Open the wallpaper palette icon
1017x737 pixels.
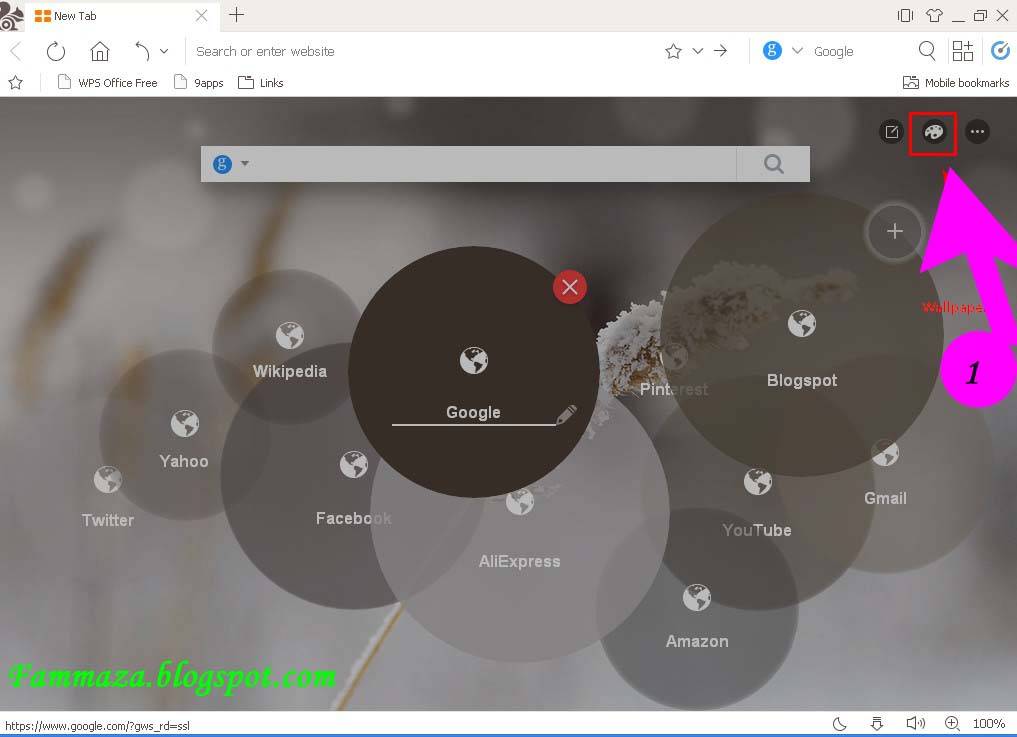(933, 132)
